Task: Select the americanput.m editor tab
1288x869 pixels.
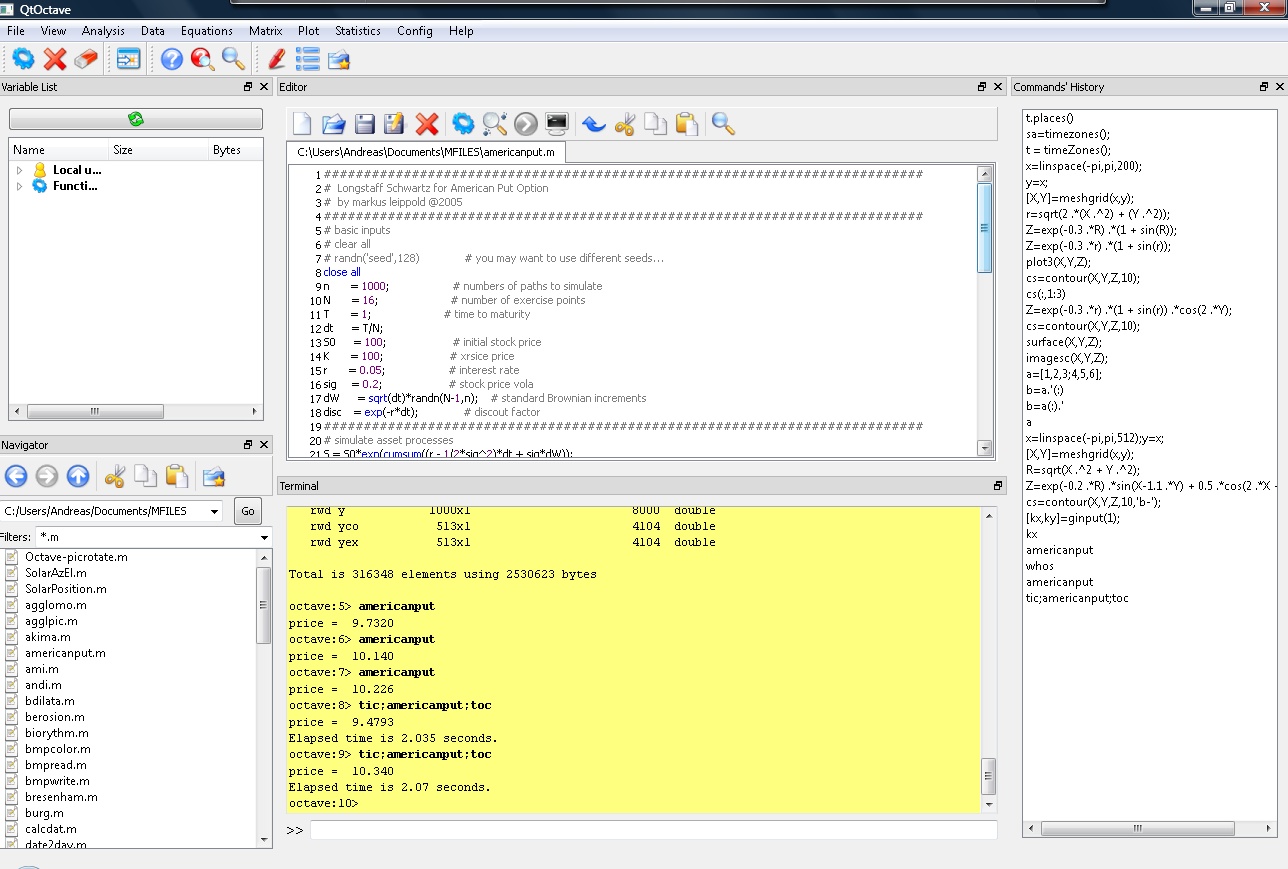Action: pyautogui.click(x=426, y=152)
